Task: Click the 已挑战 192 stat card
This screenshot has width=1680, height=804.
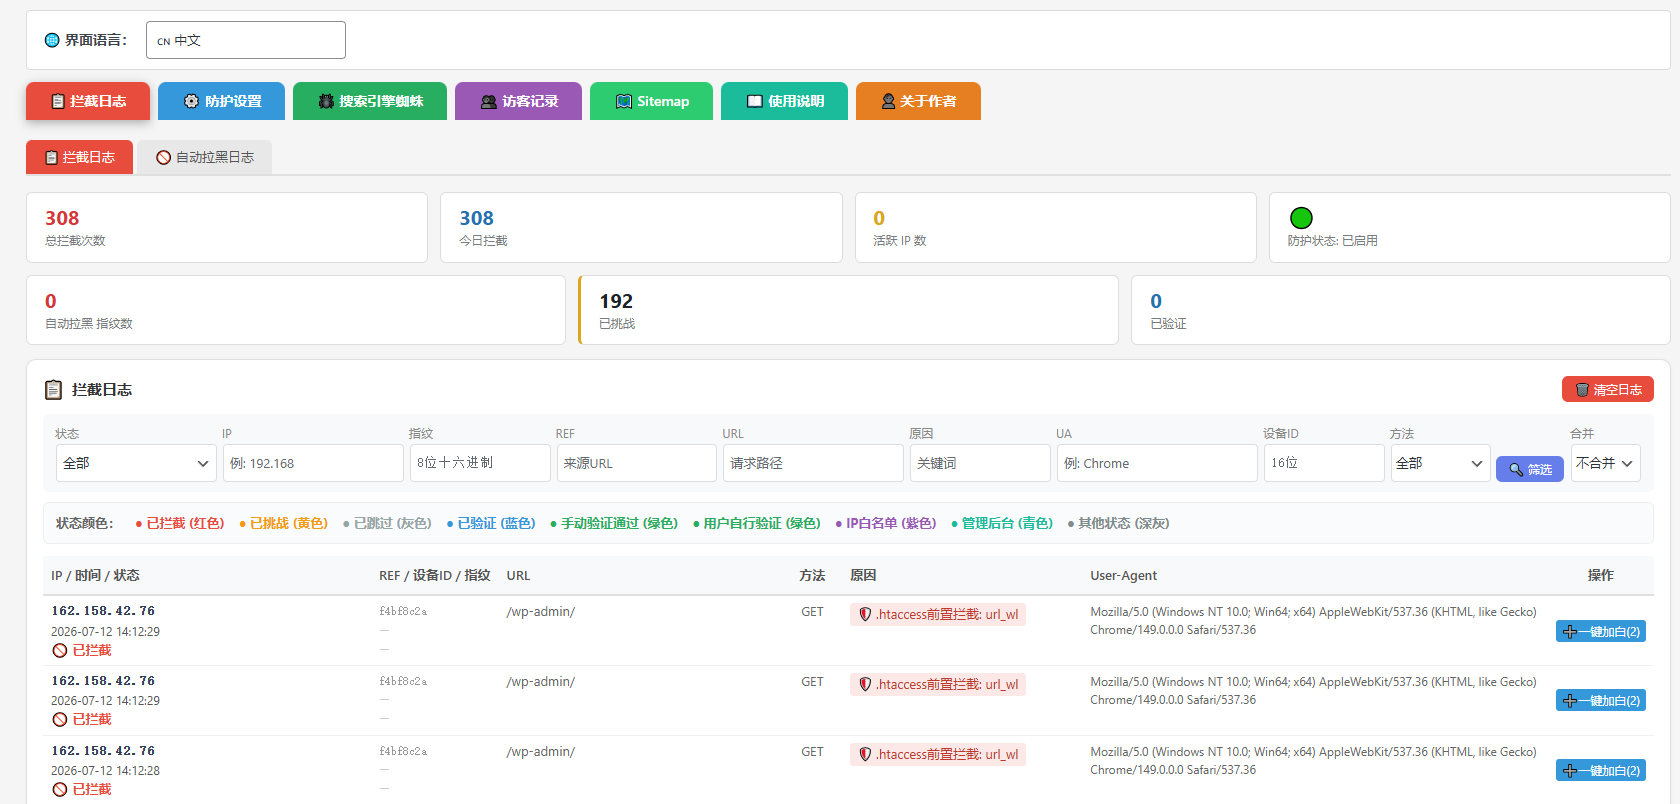Action: tap(848, 310)
